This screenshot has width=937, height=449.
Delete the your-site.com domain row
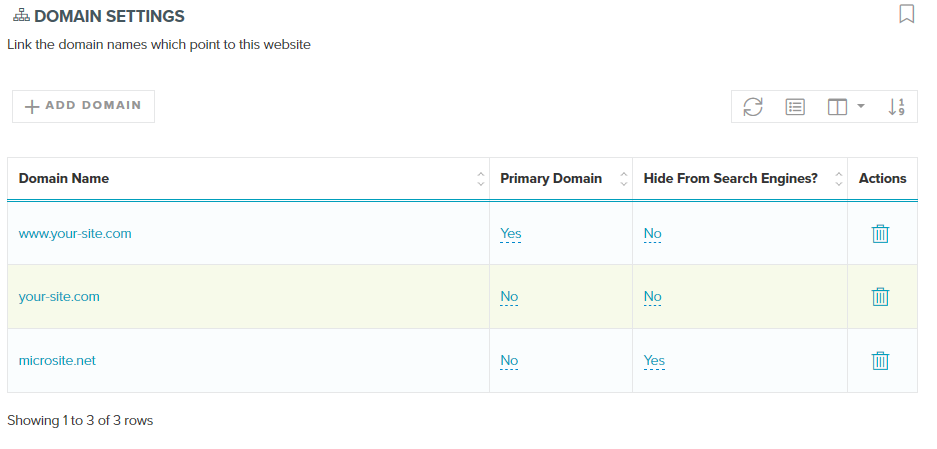click(x=880, y=297)
